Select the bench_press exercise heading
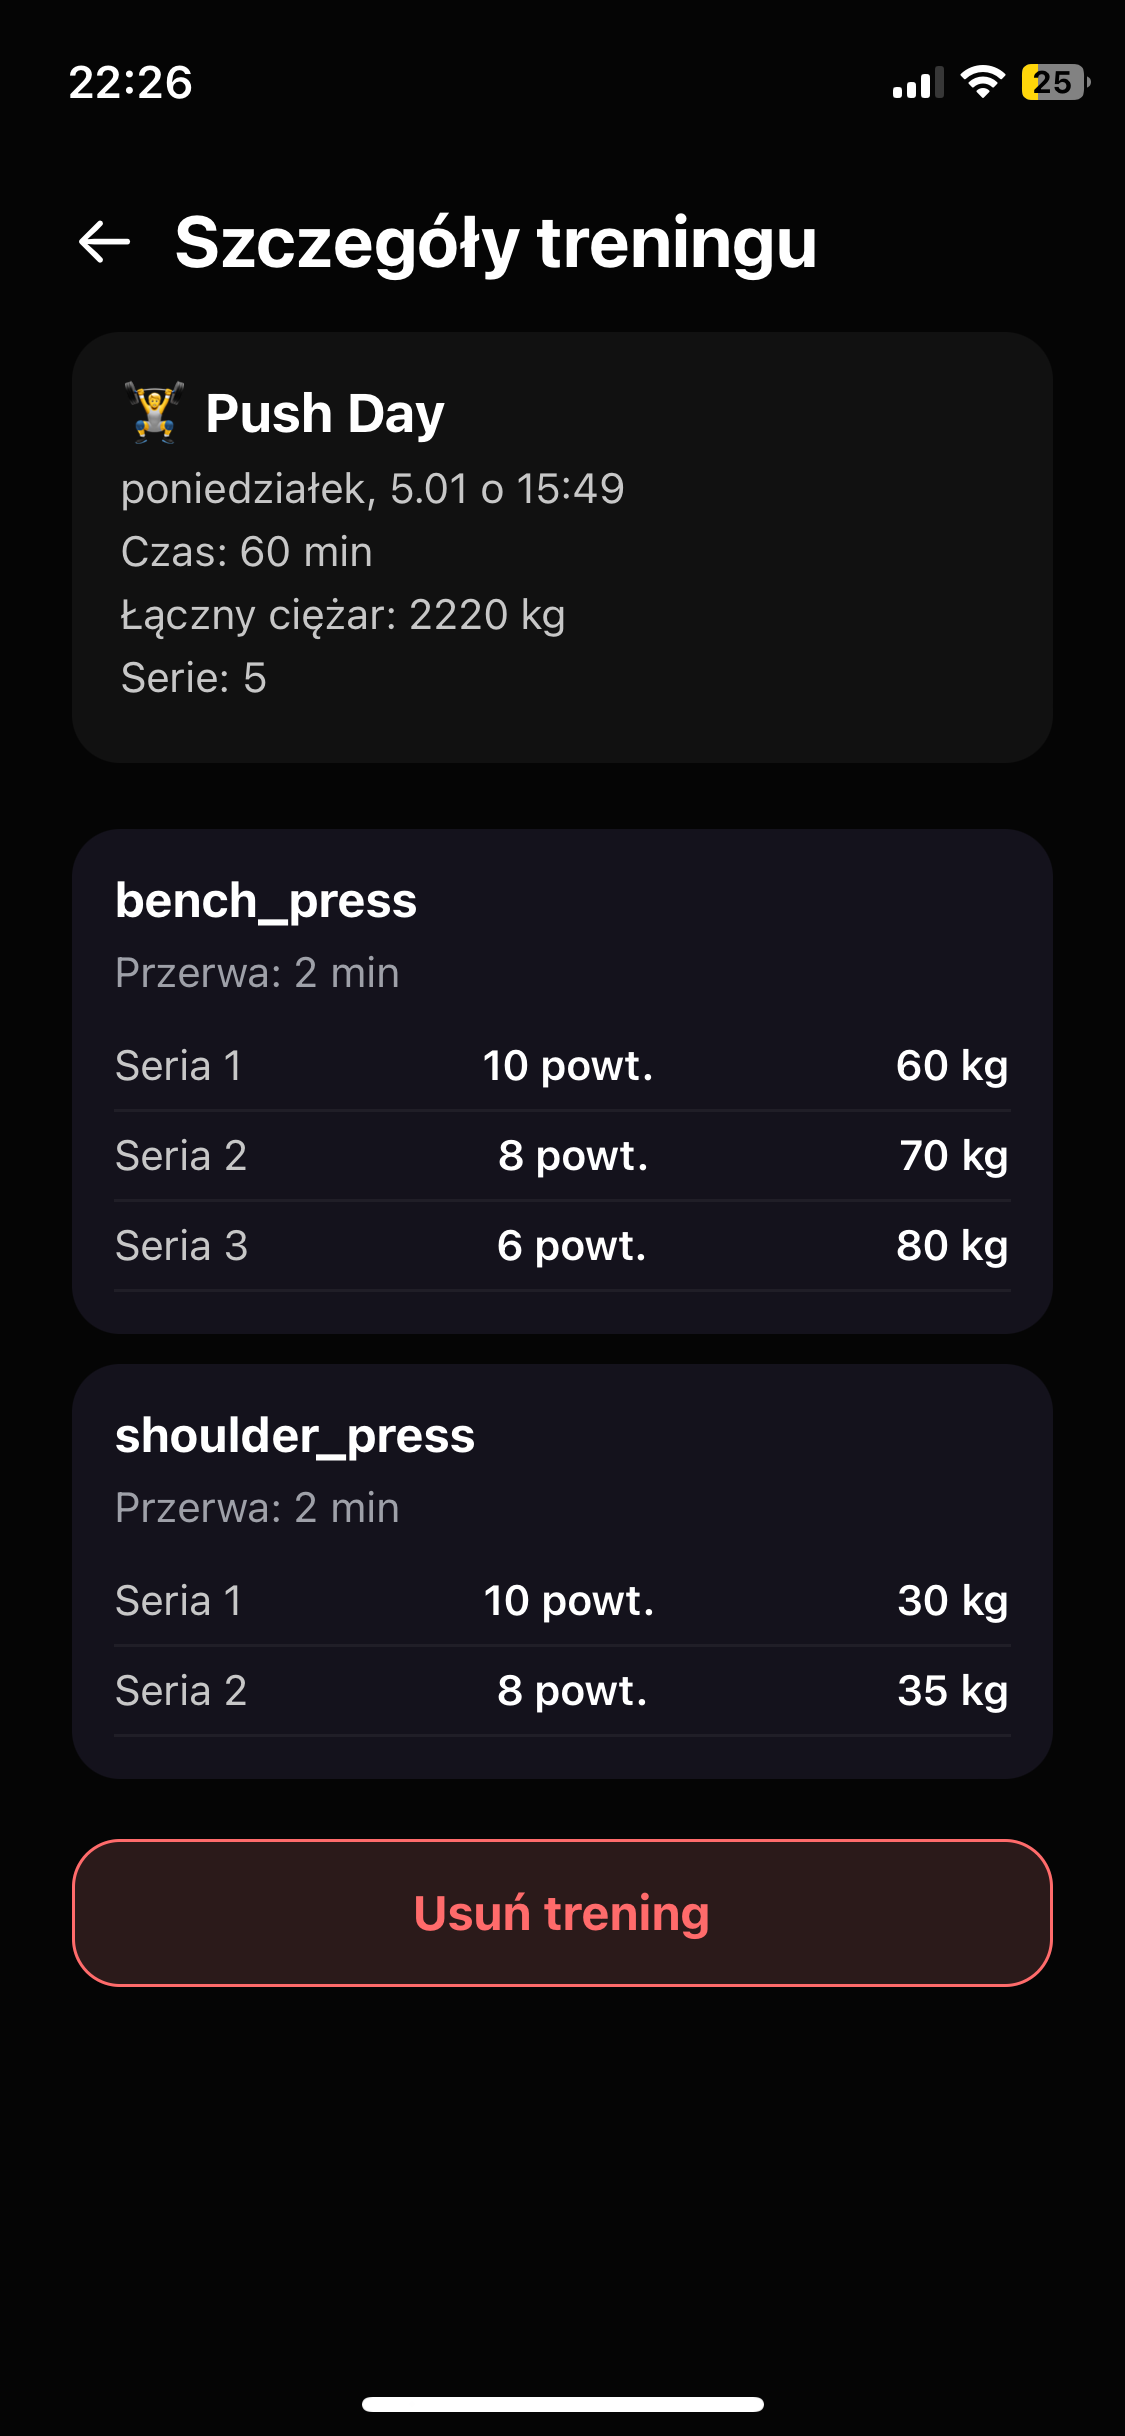The image size is (1125, 2436). pos(266,900)
